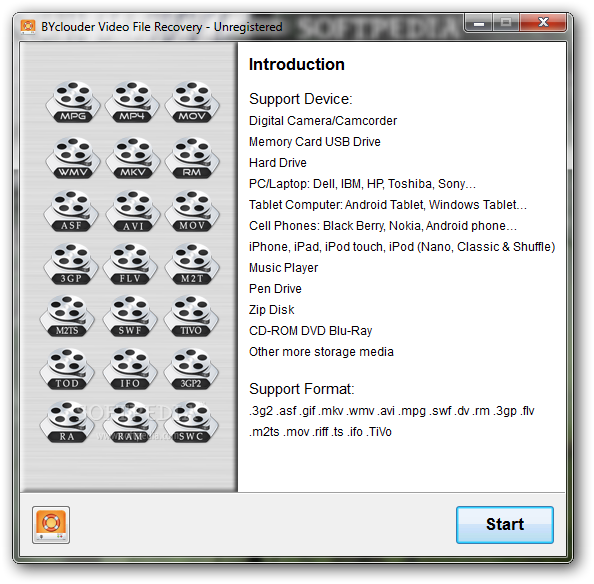Click the RAM film reel icon
The height and width of the screenshot is (584, 594).
coord(130,422)
